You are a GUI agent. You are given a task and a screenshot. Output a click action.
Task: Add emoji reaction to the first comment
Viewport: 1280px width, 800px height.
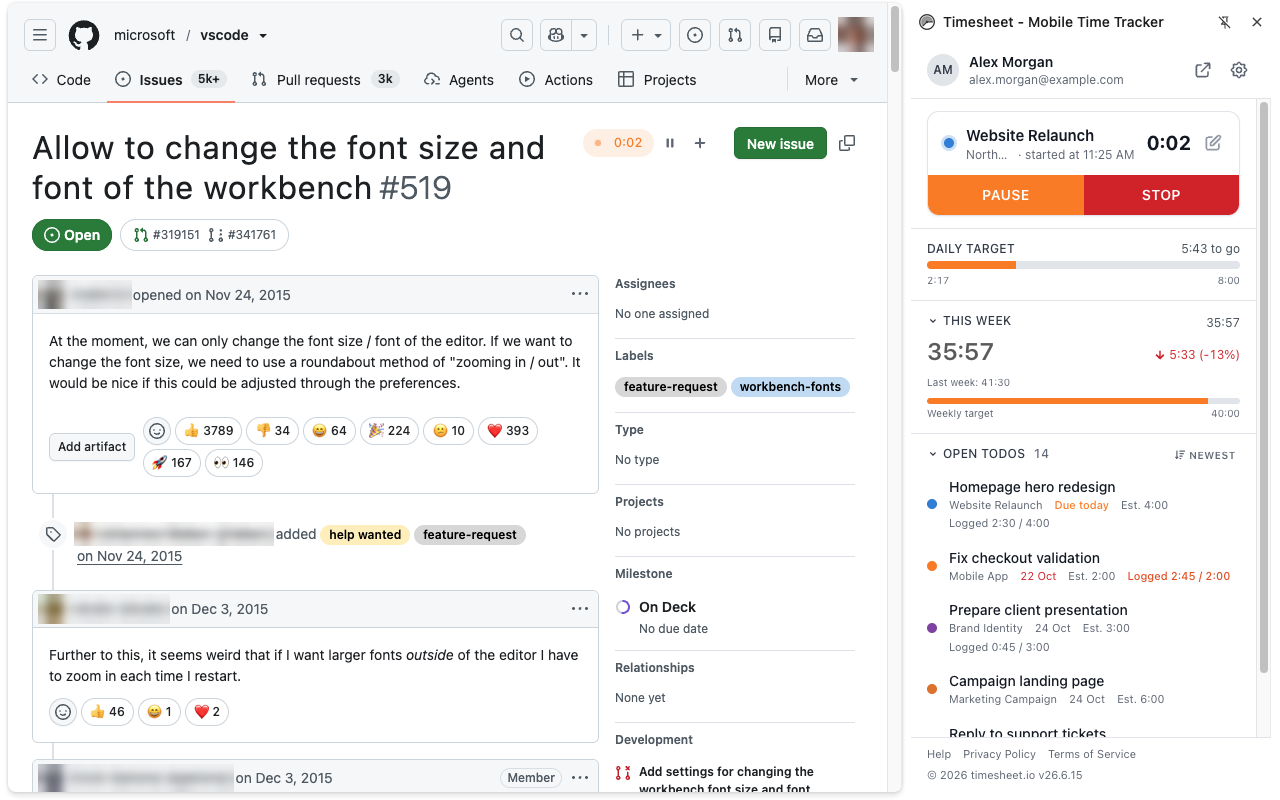tap(157, 431)
